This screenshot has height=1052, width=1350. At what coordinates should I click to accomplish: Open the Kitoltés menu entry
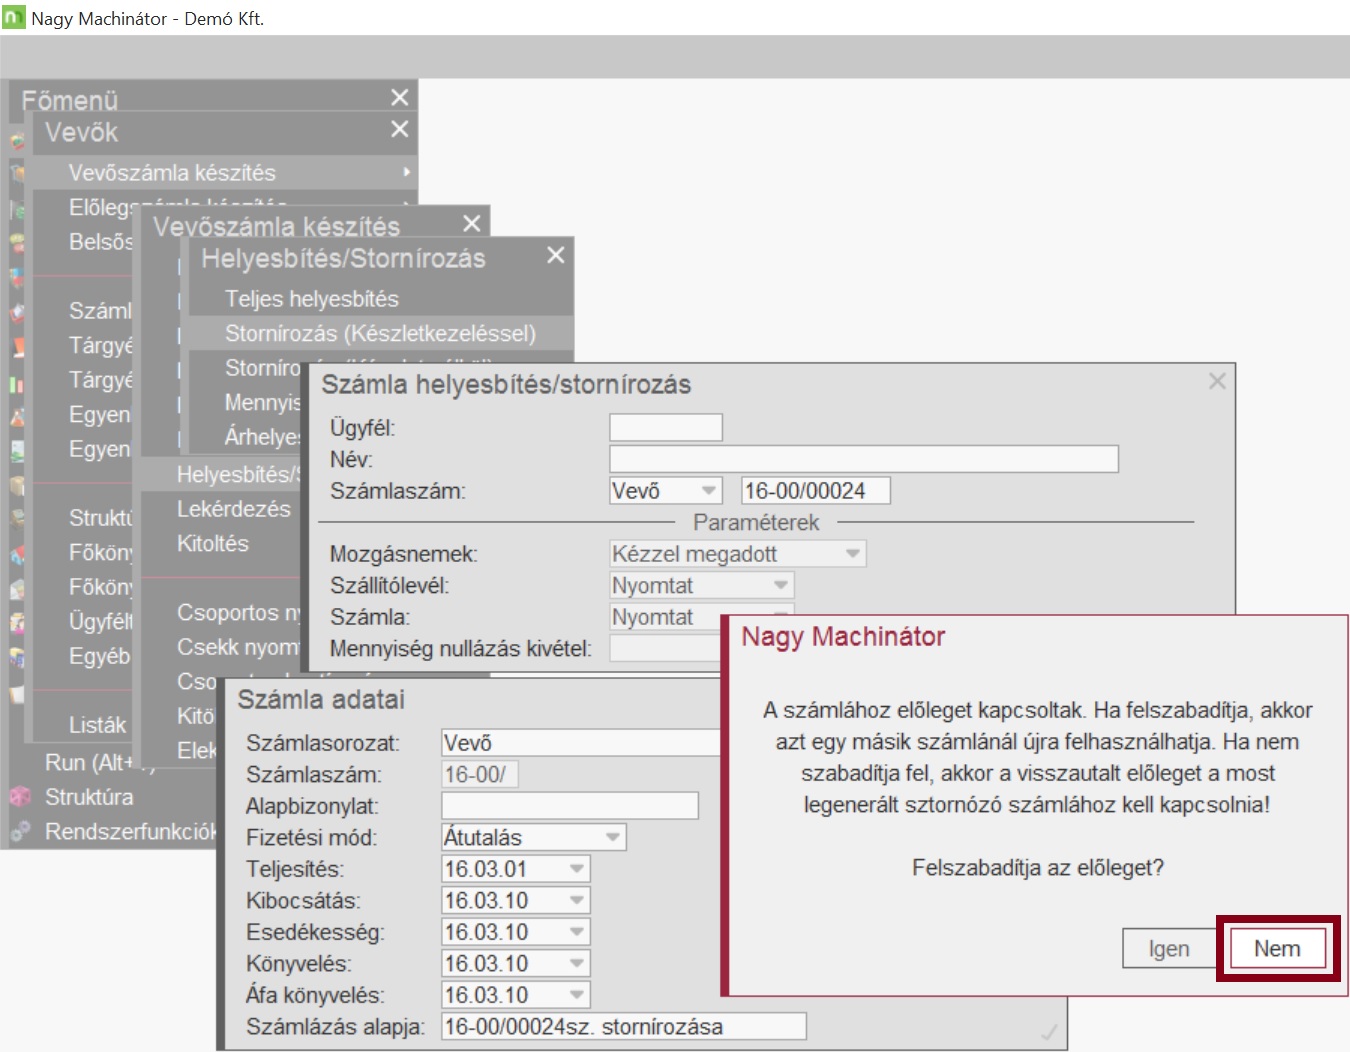pyautogui.click(x=213, y=543)
